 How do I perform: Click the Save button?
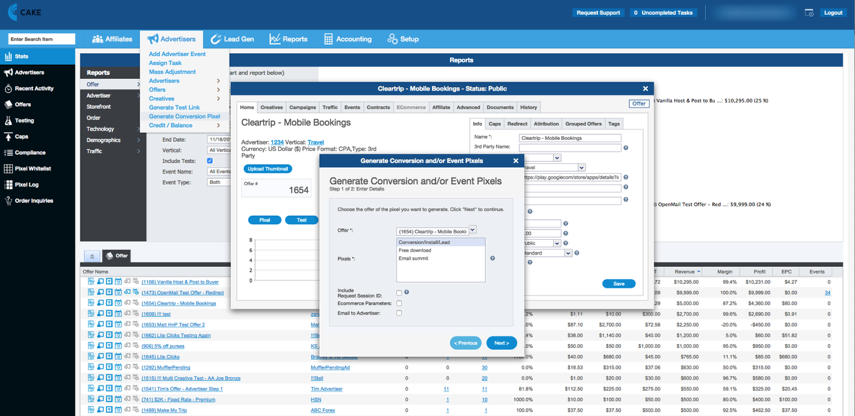619,284
